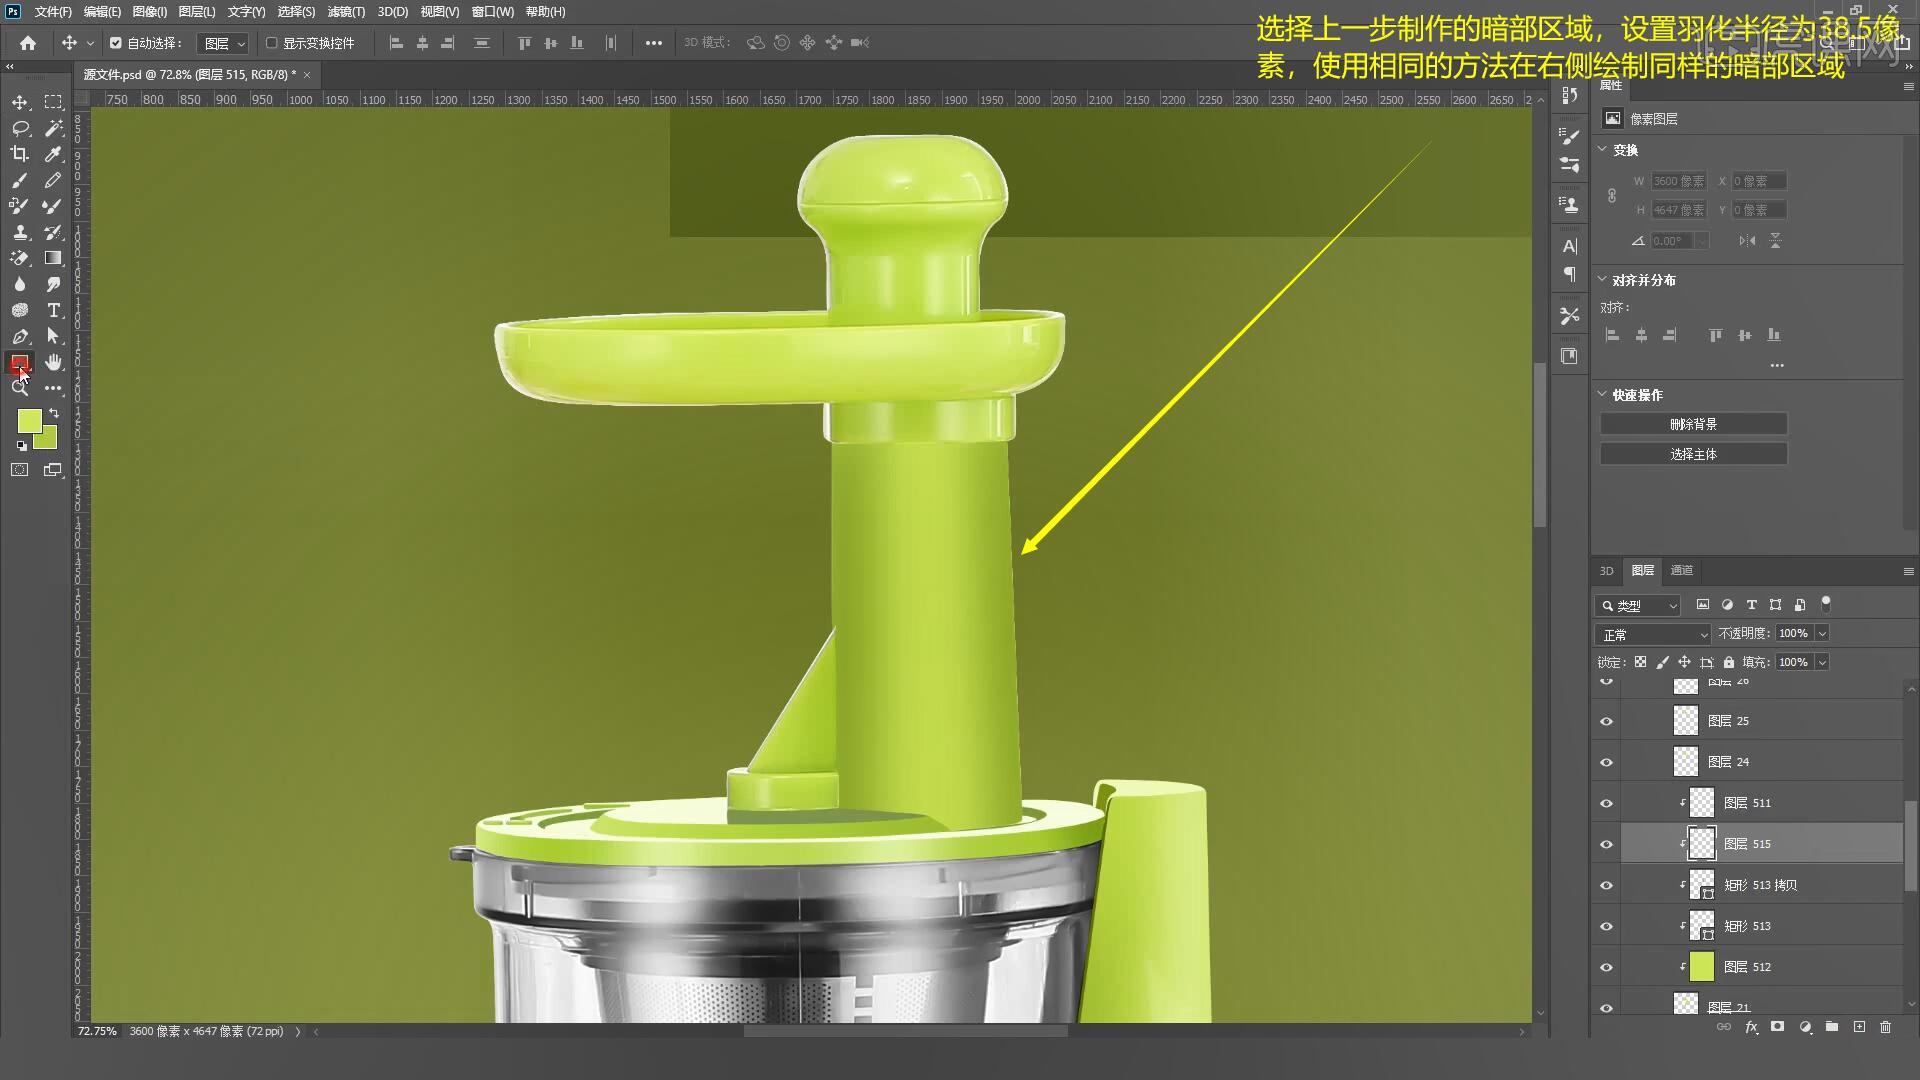Select the Hand tool
This screenshot has height=1080, width=1920.
pos(53,362)
